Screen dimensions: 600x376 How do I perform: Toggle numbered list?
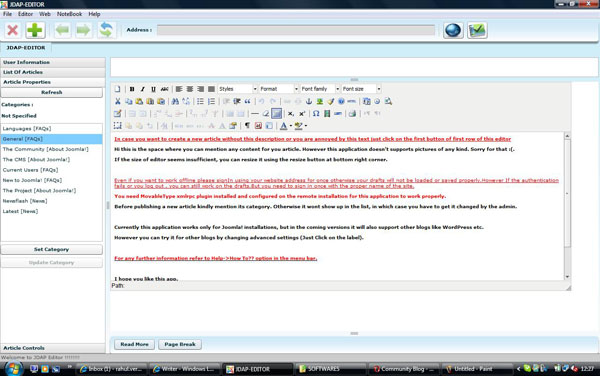click(x=211, y=101)
